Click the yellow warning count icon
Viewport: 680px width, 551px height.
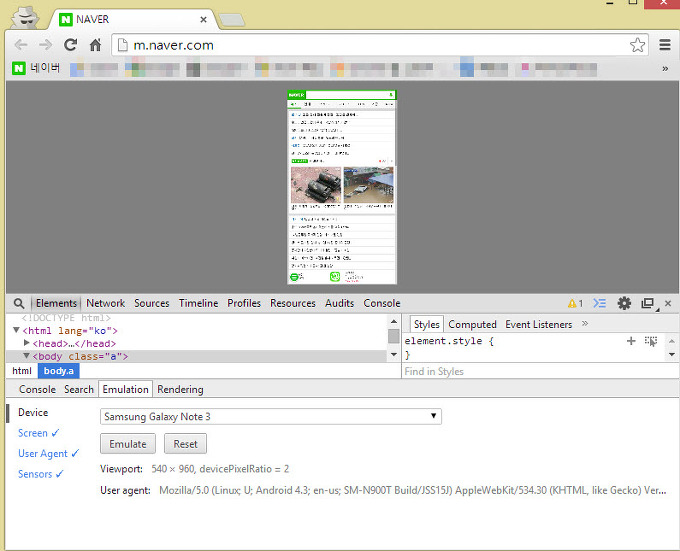[575, 303]
